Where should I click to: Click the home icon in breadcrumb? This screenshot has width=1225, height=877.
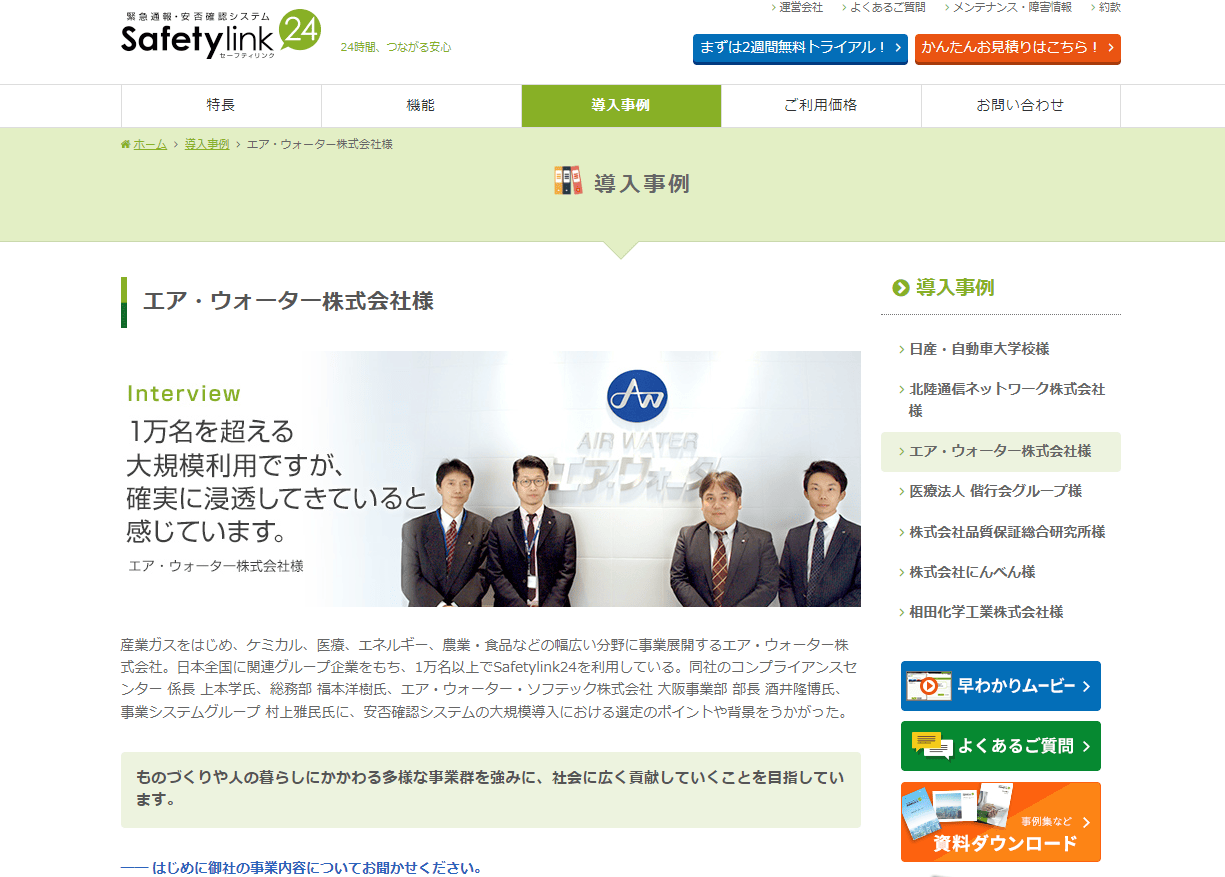125,145
